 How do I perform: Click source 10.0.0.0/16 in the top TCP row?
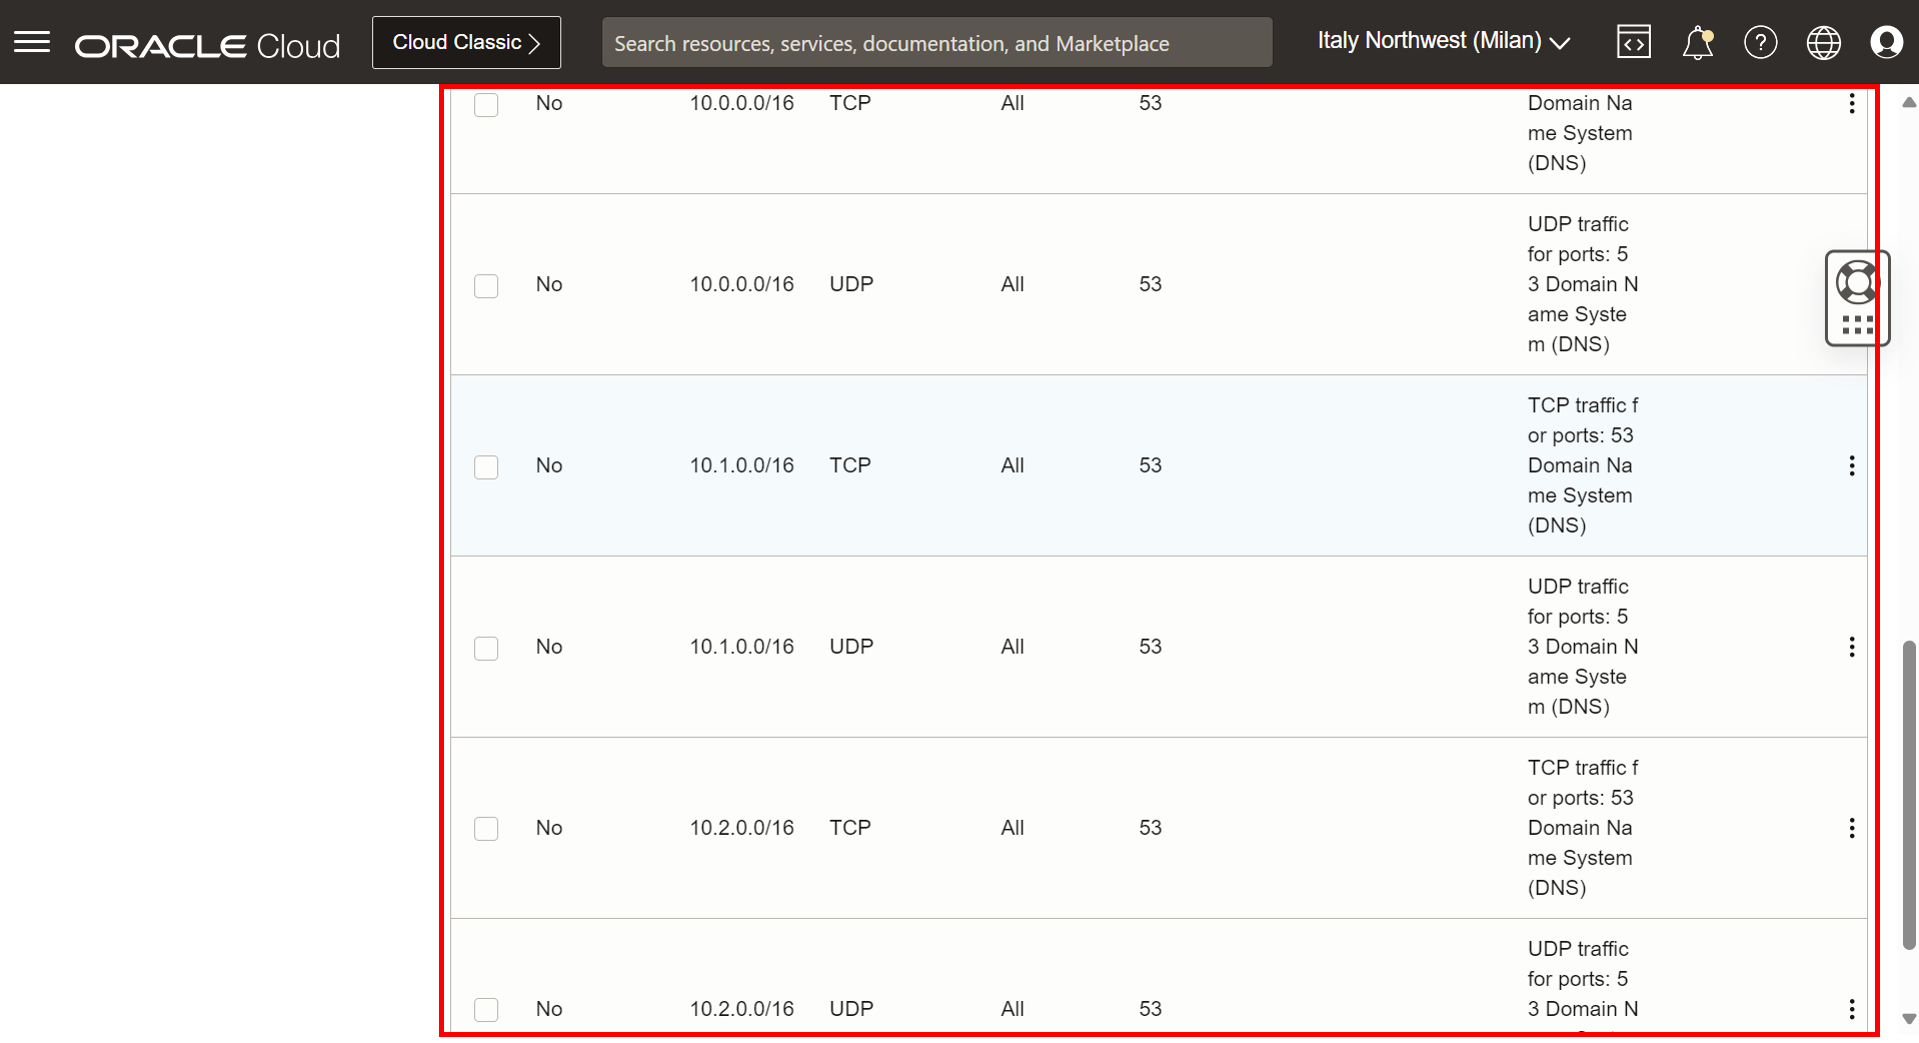(742, 103)
